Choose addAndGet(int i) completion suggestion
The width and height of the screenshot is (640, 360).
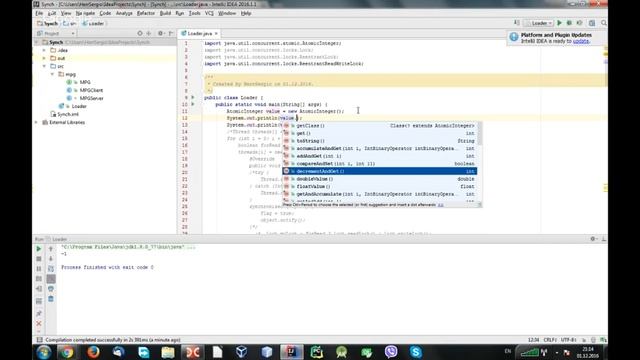[380, 156]
